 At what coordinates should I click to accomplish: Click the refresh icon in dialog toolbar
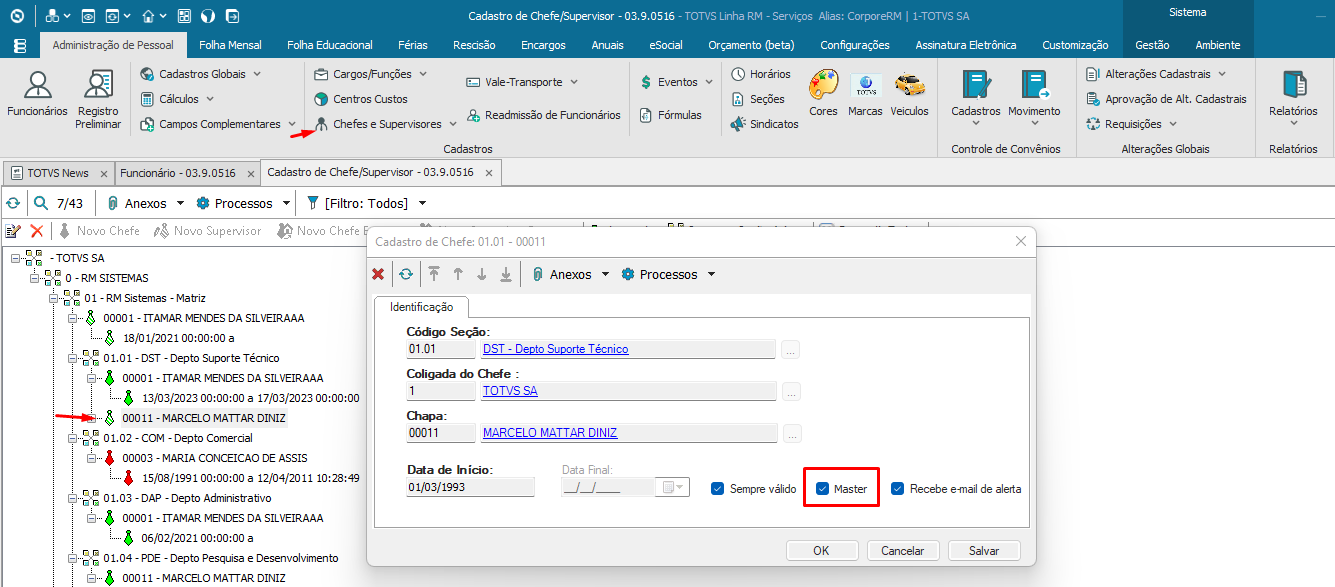tap(405, 274)
